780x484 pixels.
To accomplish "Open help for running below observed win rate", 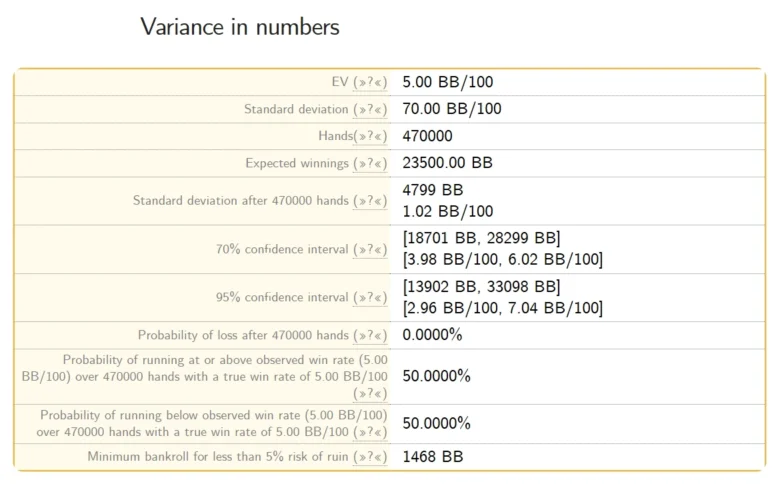I will [x=370, y=433].
